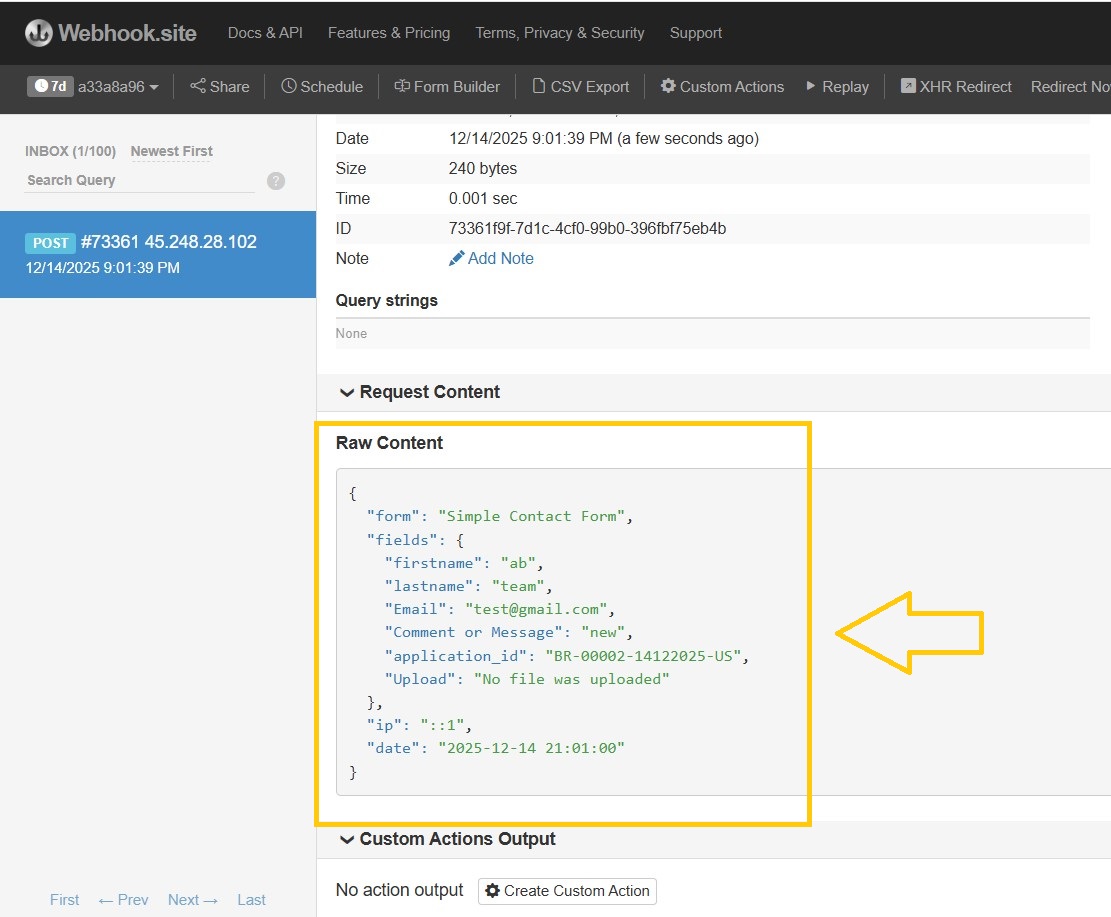This screenshot has height=917, width=1111.
Task: Collapse the Request Content section
Action: point(418,392)
